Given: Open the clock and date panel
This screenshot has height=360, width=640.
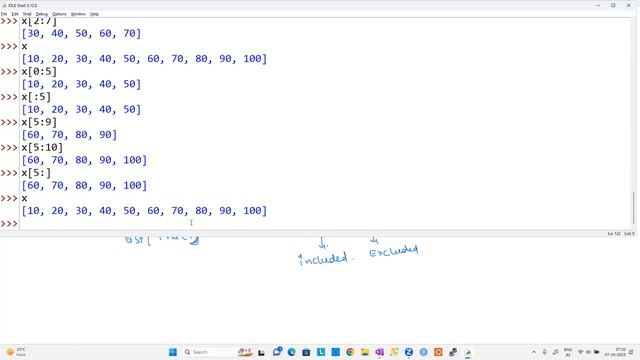Looking at the screenshot, I should point(615,352).
